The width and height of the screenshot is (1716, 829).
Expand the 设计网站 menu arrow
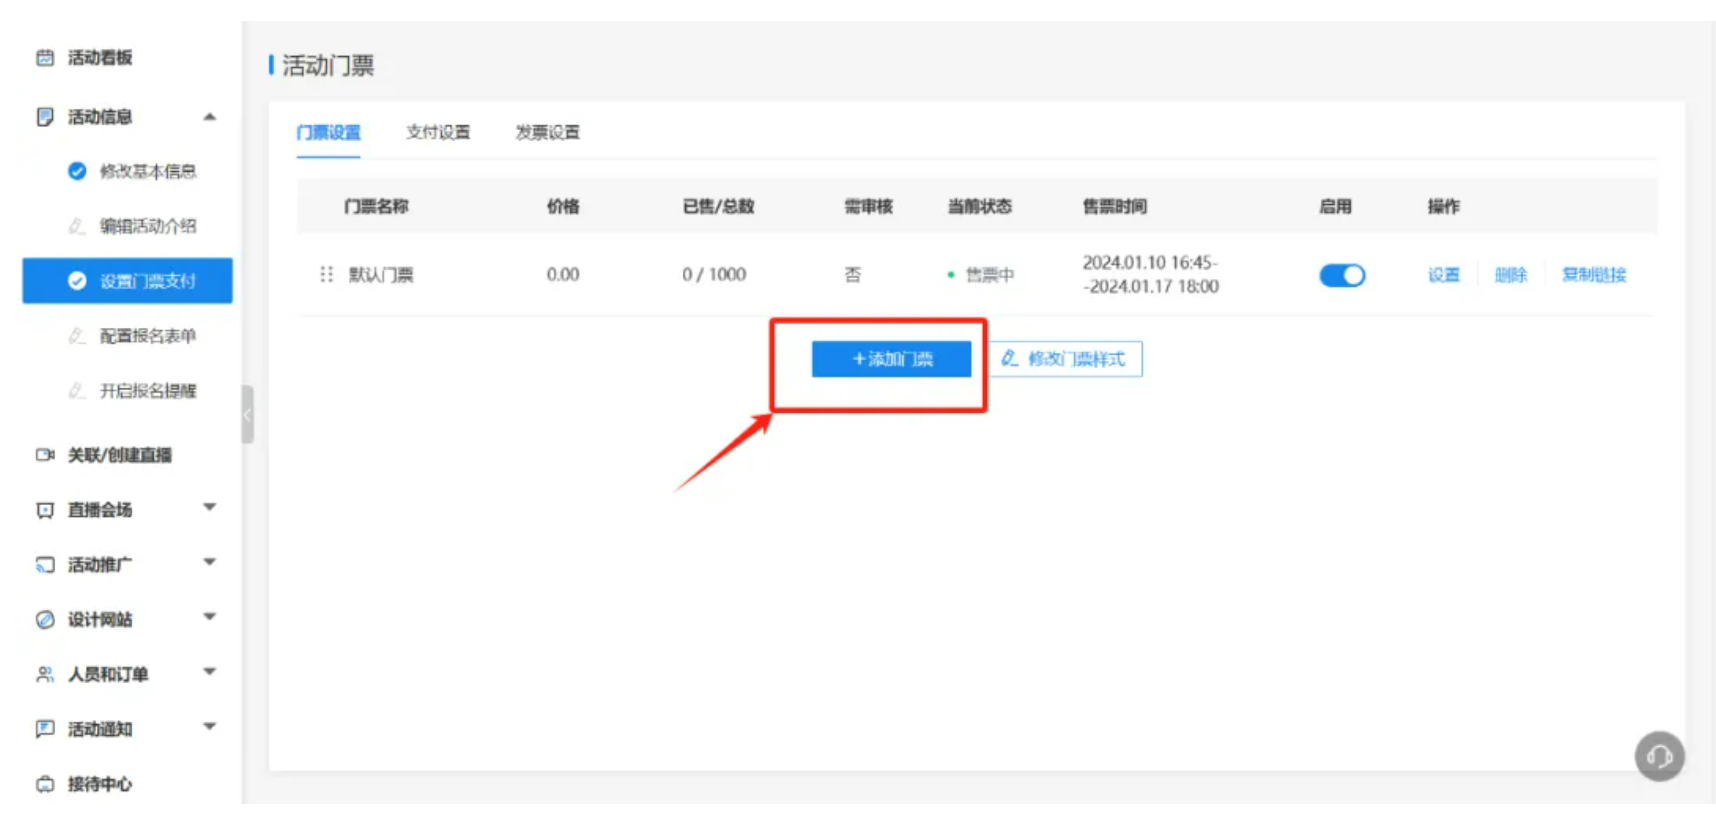tap(210, 616)
